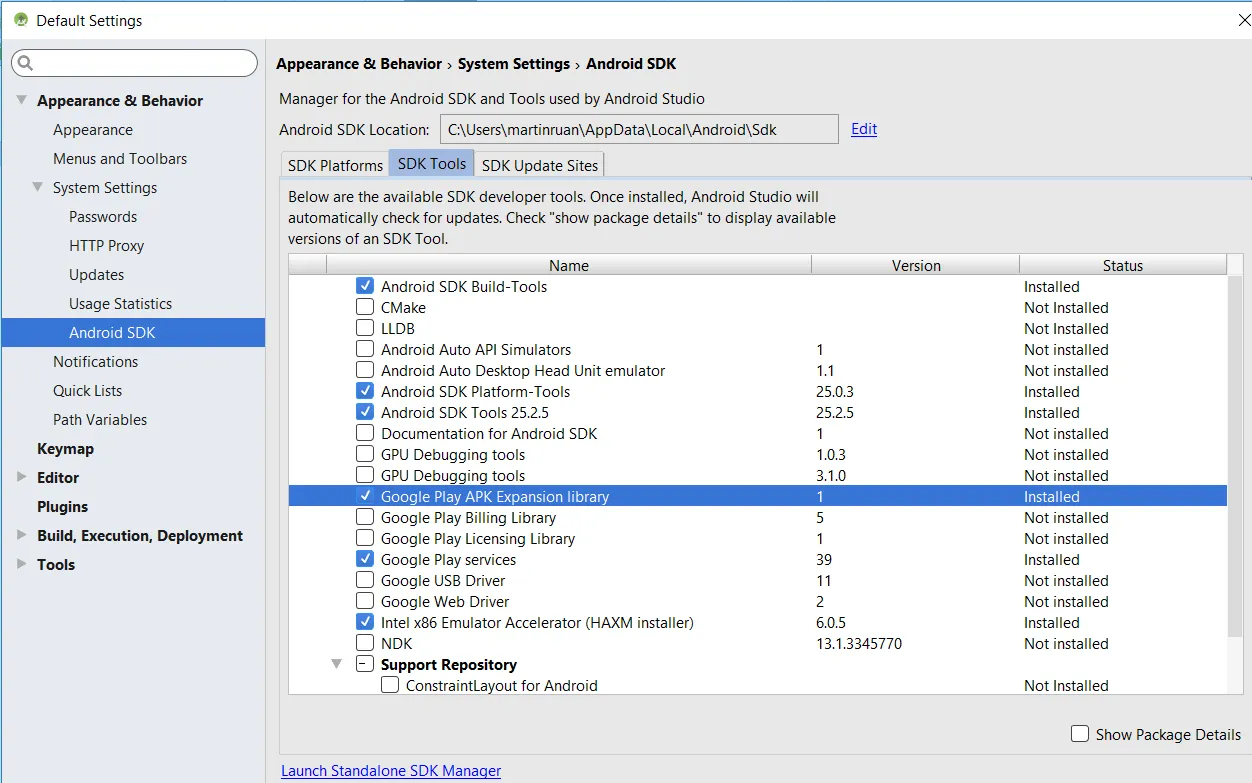Close the Default Settings window
The image size is (1252, 783).
(x=1243, y=20)
